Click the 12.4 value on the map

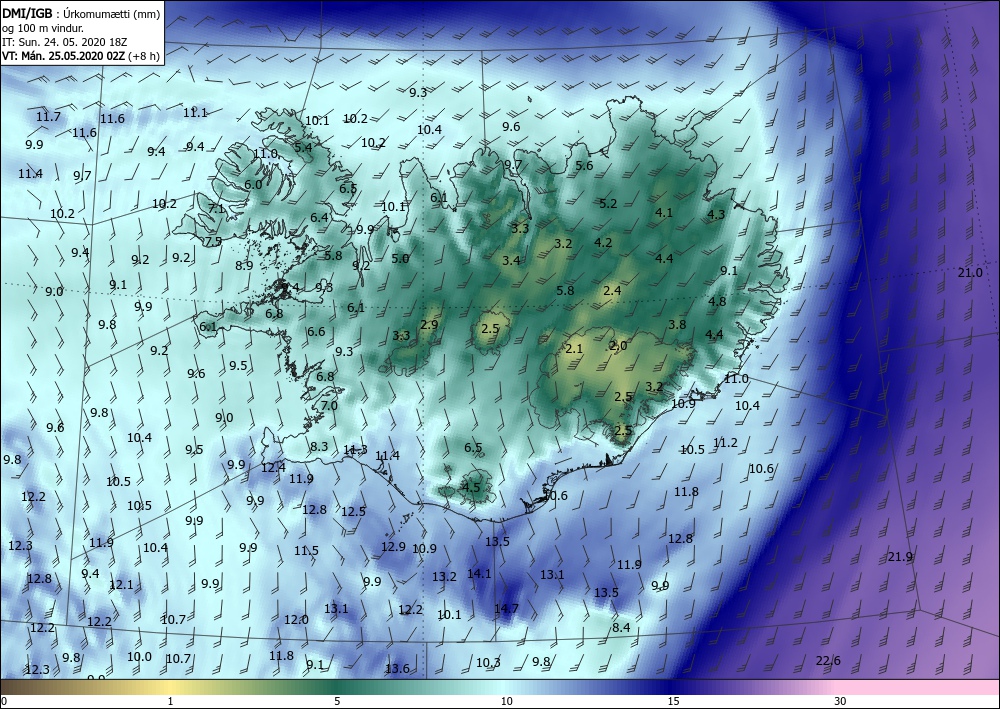click(x=273, y=467)
